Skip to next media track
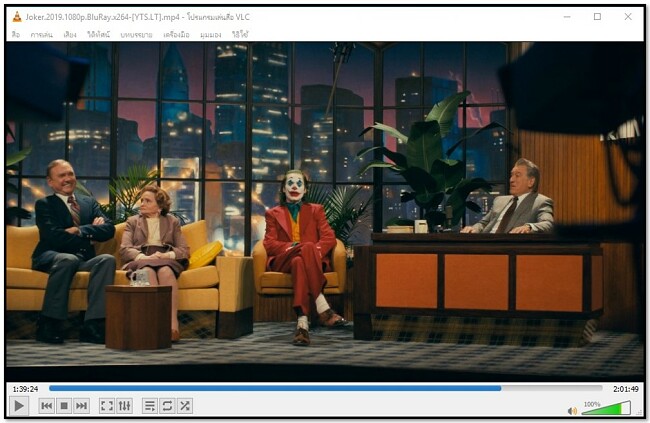 [81, 406]
